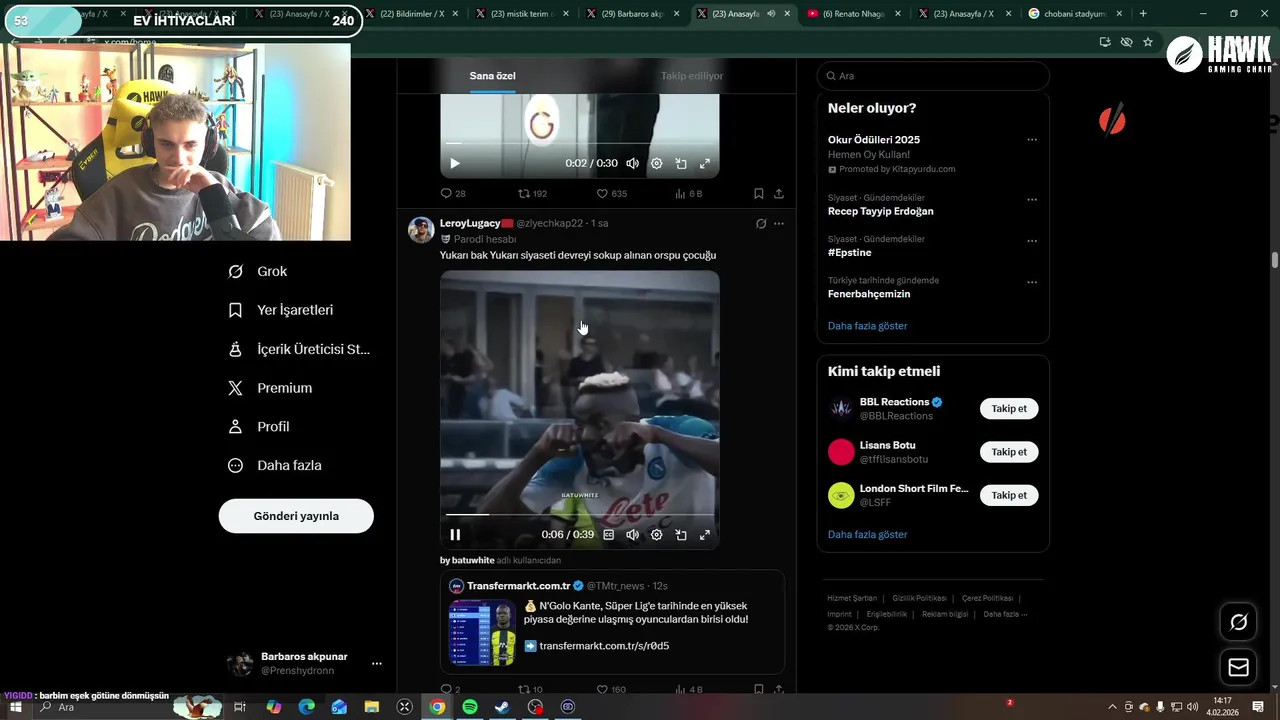Bookmark this page with the star icon
This screenshot has width=1280, height=720.
(1148, 42)
